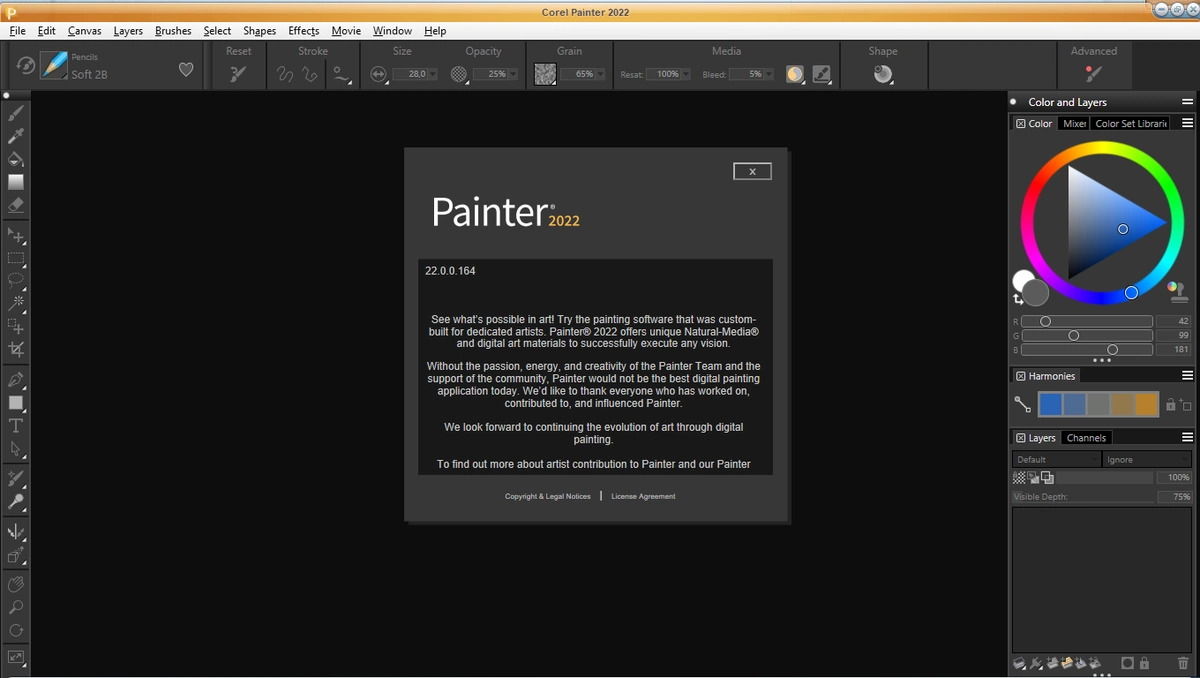This screenshot has height=678, width=1200.
Task: Select the Layer Adjuster tool
Action: coord(16,235)
